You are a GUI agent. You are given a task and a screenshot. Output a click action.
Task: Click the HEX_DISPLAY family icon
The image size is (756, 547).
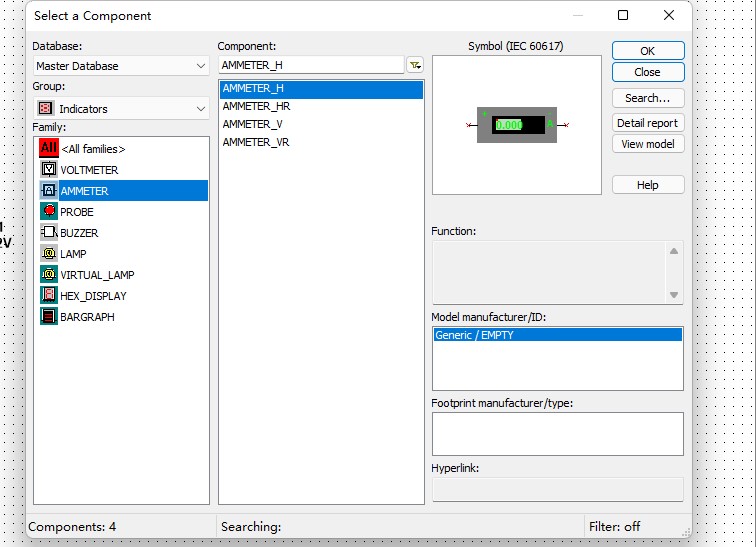point(49,295)
